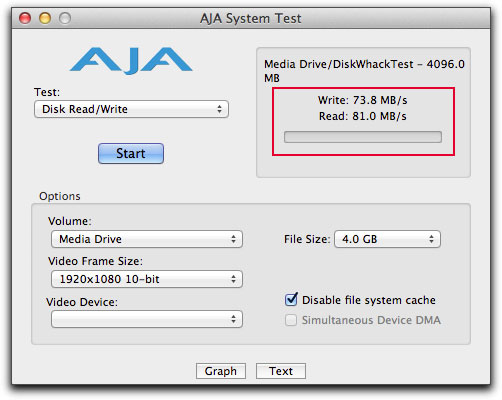Click the Media Drive/DiskWhackTest file label
502x400 pixels.
pyautogui.click(x=364, y=71)
